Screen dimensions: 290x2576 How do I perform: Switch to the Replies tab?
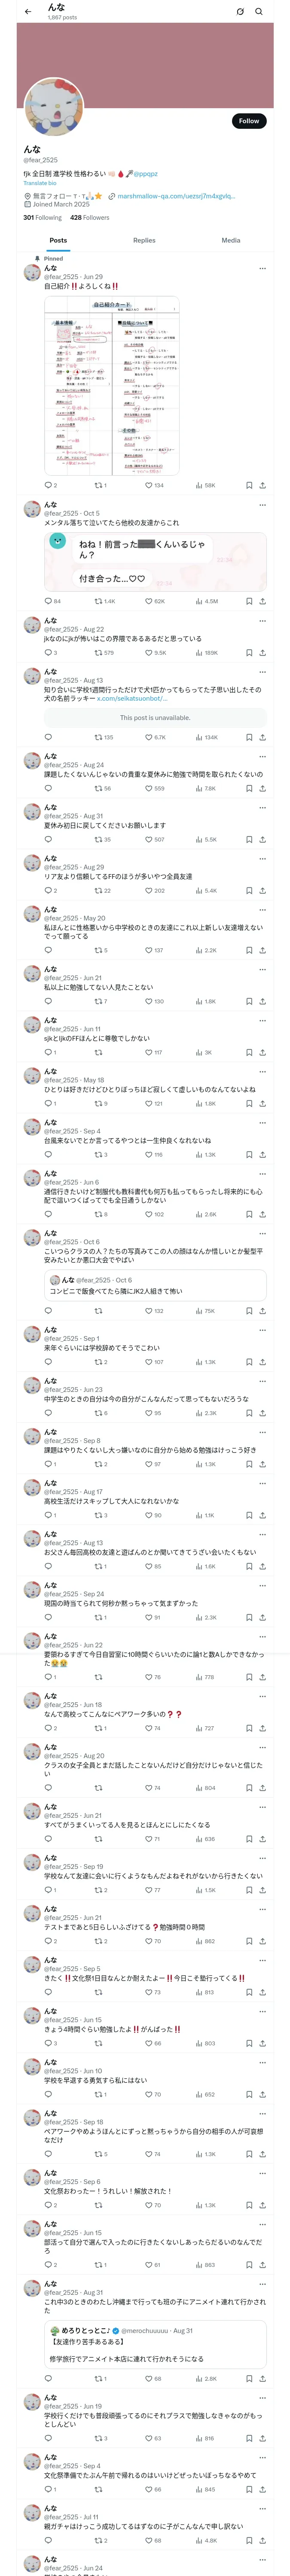pyautogui.click(x=144, y=240)
